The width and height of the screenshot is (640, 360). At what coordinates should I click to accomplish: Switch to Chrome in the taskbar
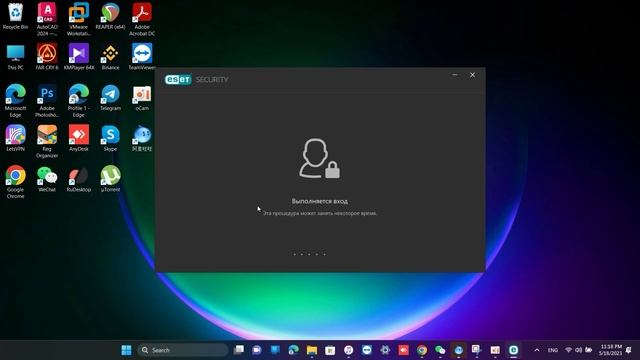[422, 350]
